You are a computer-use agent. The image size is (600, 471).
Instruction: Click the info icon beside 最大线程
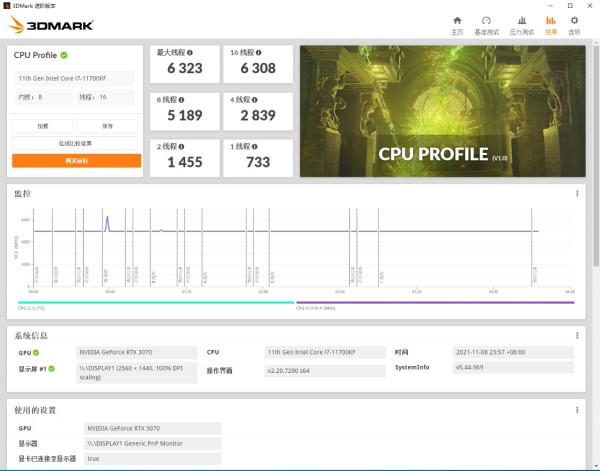(190, 53)
